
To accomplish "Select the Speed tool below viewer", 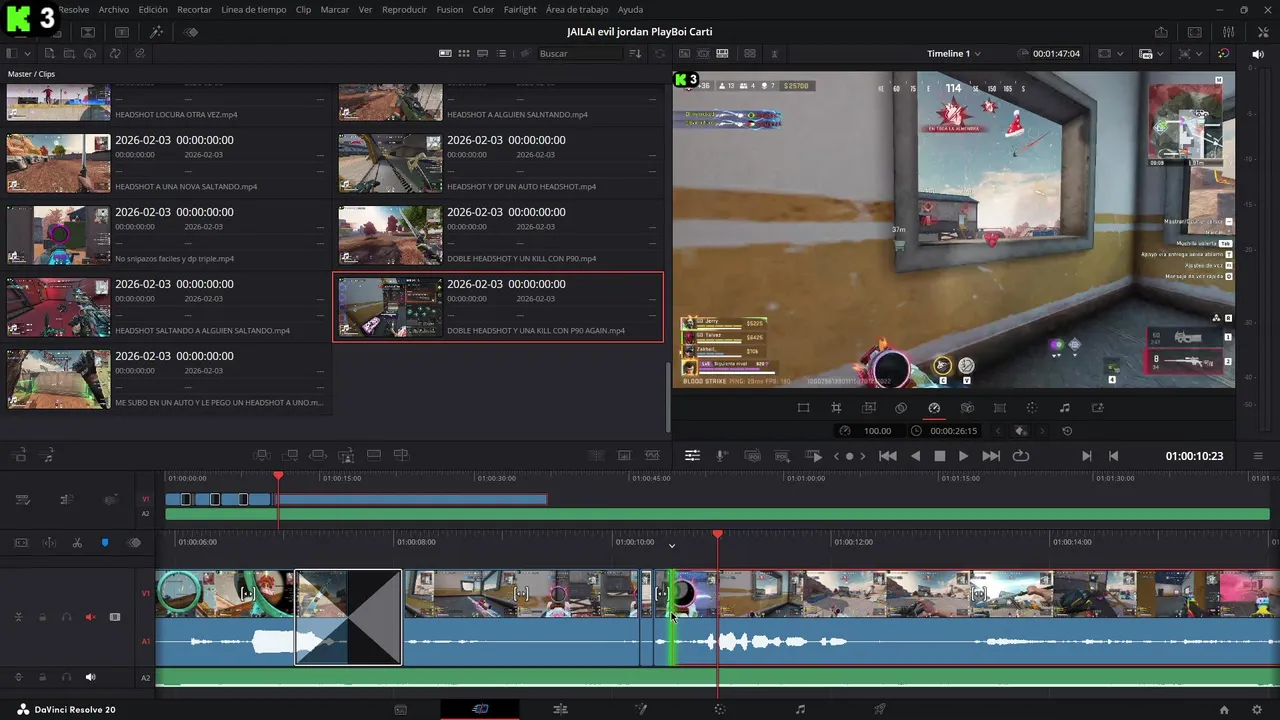I will tap(934, 408).
